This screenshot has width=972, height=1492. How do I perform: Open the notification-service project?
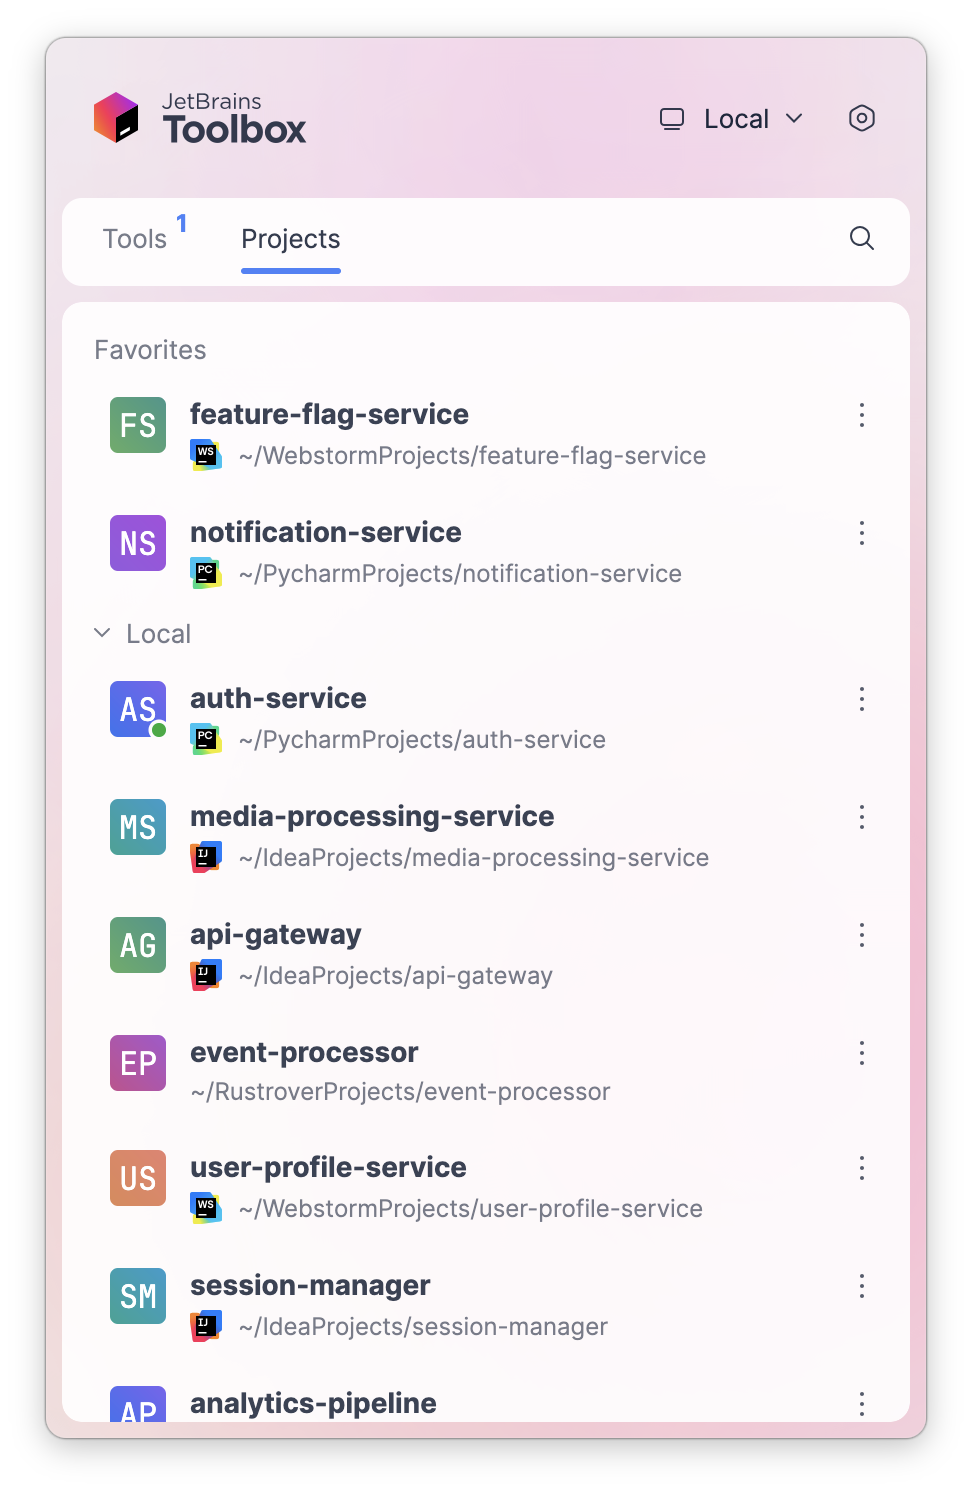[485, 552]
